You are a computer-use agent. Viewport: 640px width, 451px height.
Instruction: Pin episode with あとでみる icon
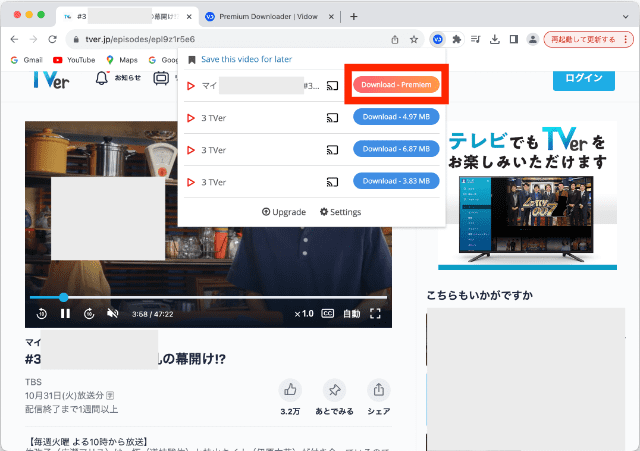334,390
